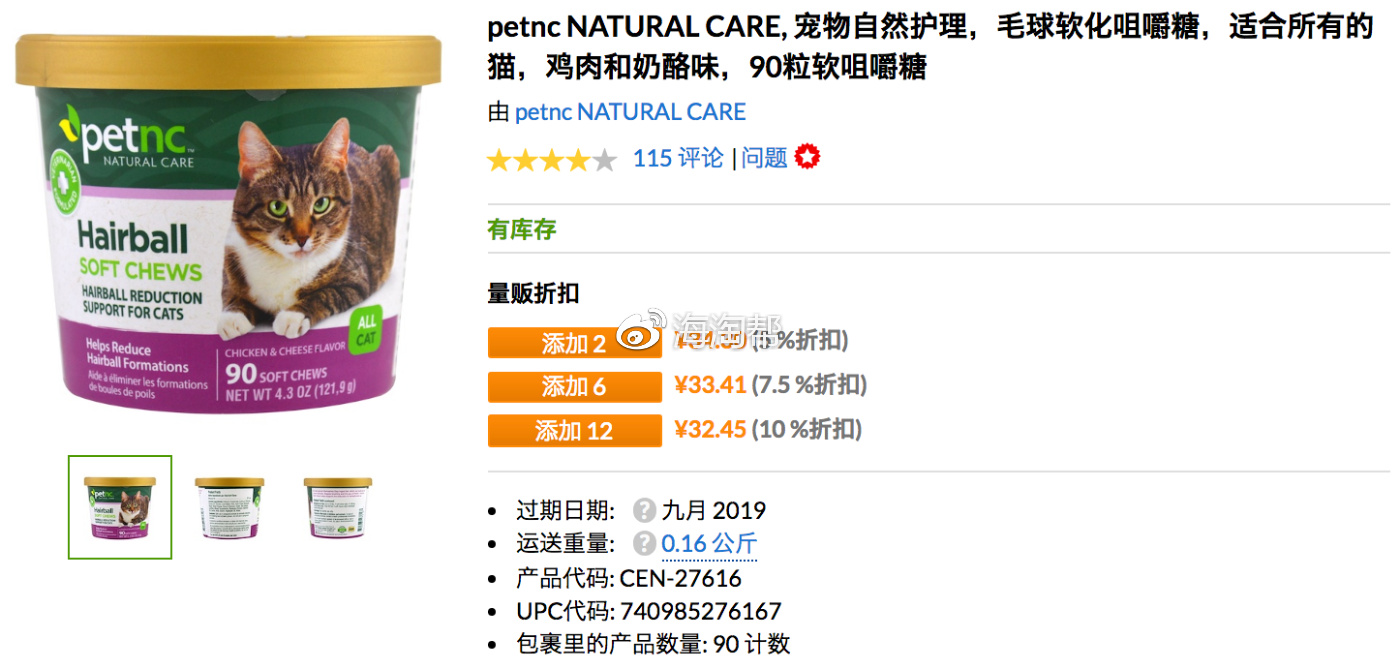Image resolution: width=1400 pixels, height=660 pixels.
Task: Click the help icon next to 运送重量
Action: [645, 544]
